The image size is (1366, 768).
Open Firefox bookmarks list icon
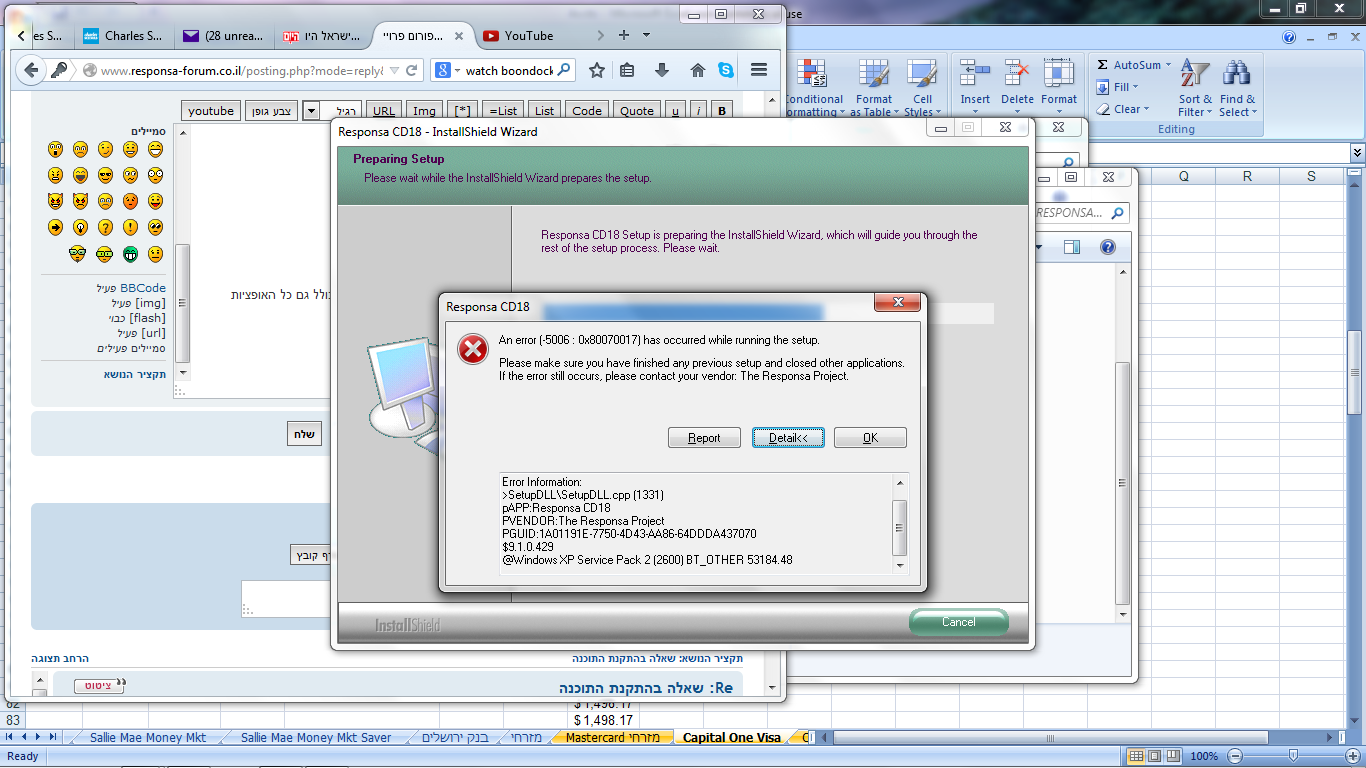pyautogui.click(x=627, y=70)
